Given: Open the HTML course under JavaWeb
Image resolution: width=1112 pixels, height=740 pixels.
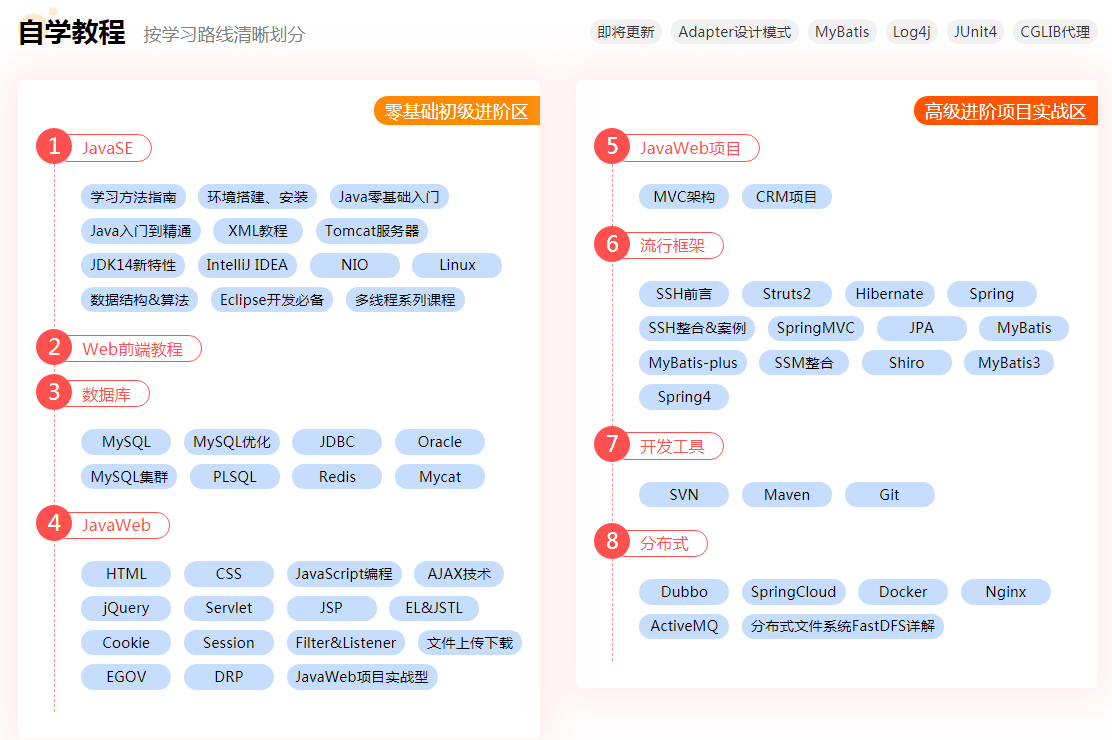Looking at the screenshot, I should (126, 573).
